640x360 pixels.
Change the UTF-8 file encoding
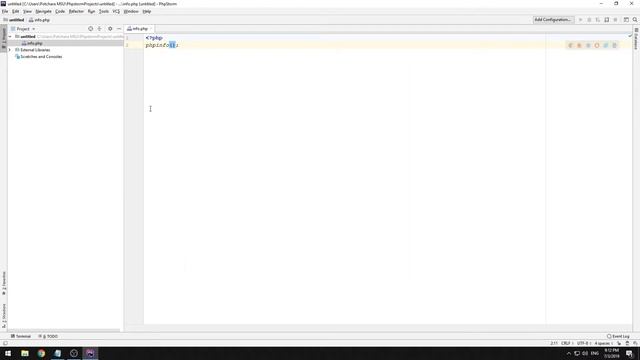click(x=583, y=343)
